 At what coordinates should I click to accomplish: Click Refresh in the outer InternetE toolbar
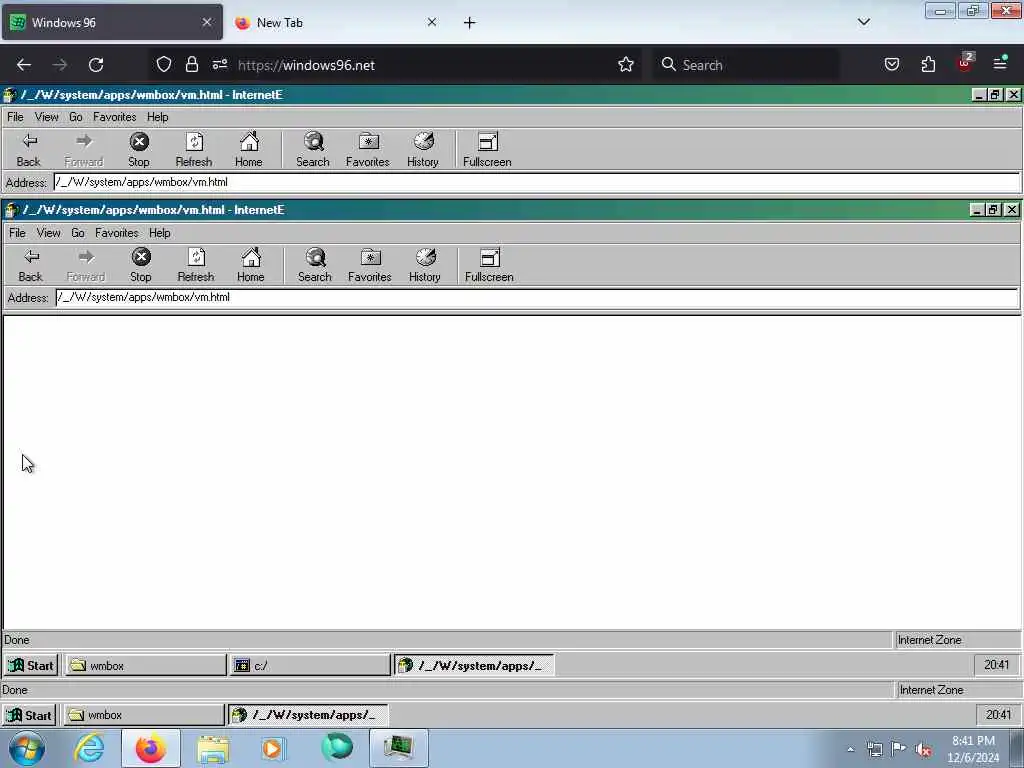pos(194,150)
